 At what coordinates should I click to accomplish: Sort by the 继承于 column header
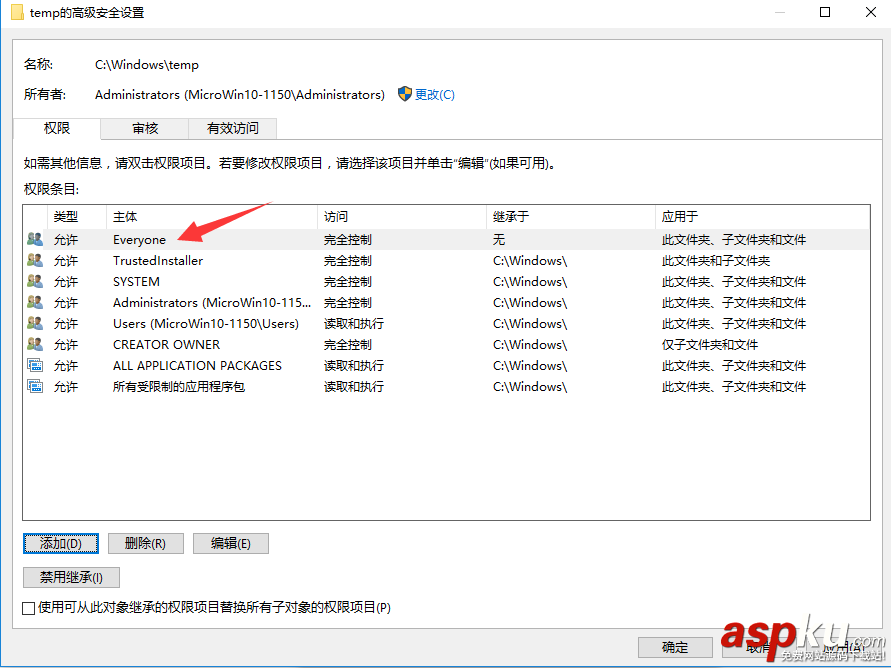[x=571, y=216]
